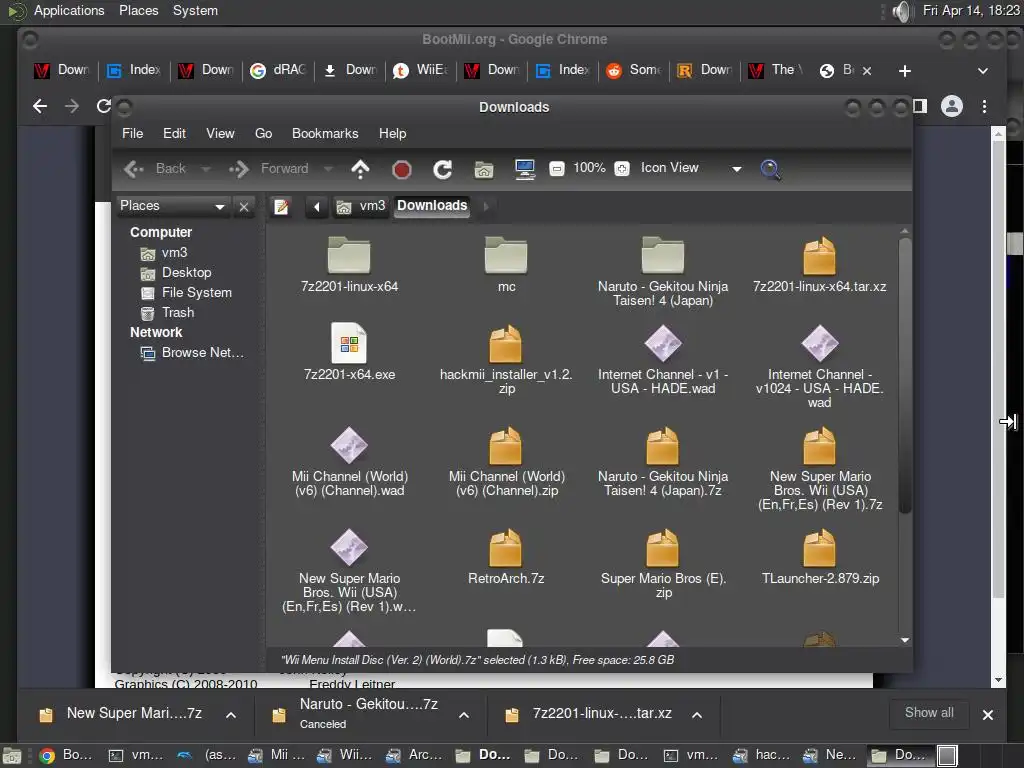Open the Bookmarks menu

[324, 133]
